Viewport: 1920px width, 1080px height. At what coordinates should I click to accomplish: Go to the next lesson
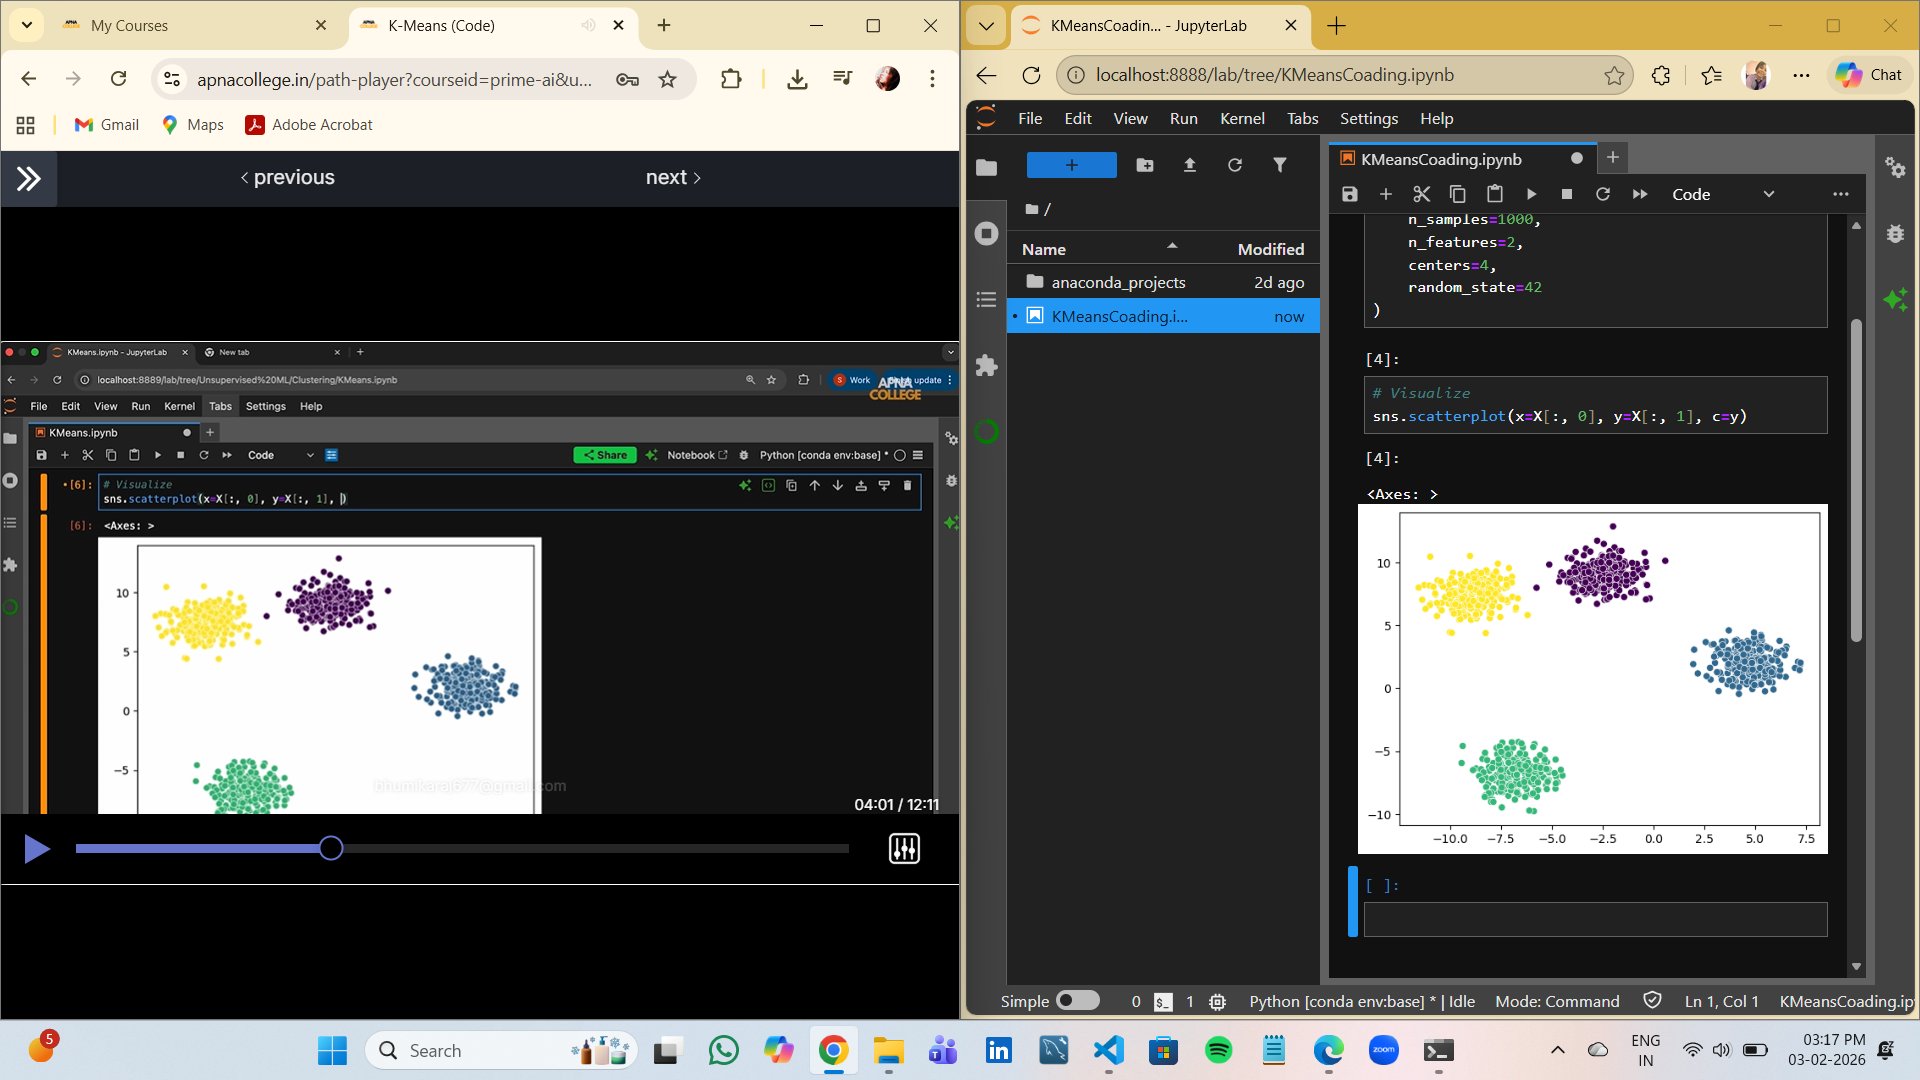click(x=673, y=178)
